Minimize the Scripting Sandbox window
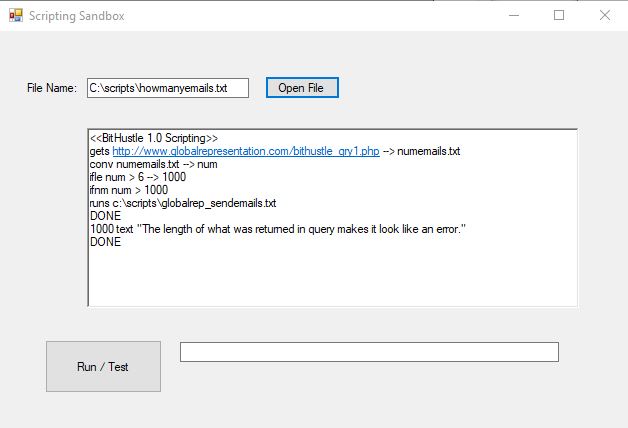628x428 pixels. [x=514, y=15]
